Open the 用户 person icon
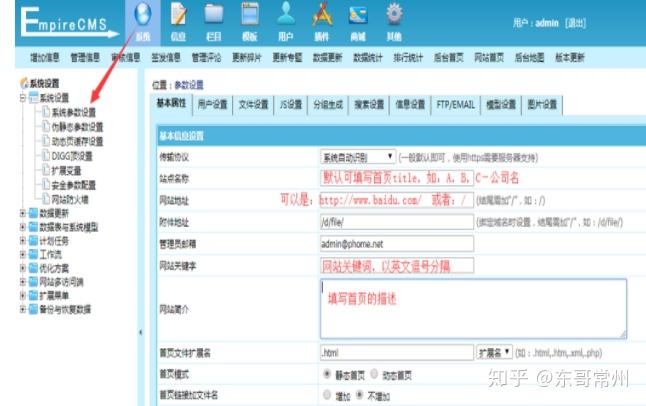The height and width of the screenshot is (406, 646). [x=286, y=13]
